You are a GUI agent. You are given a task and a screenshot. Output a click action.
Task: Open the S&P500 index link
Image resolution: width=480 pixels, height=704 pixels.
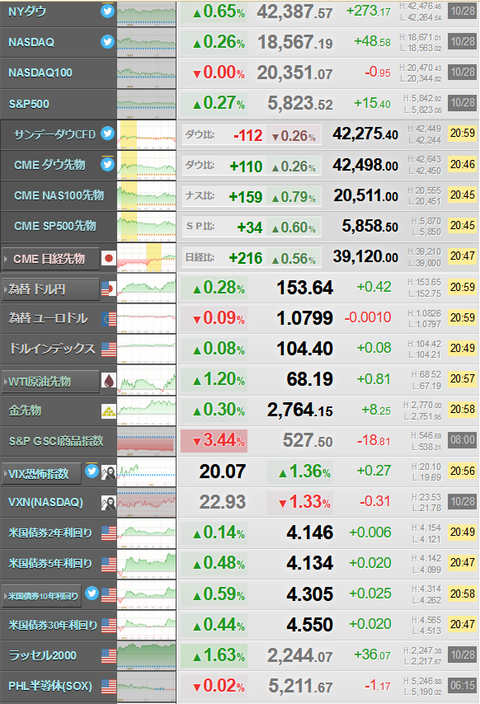[x=29, y=104]
